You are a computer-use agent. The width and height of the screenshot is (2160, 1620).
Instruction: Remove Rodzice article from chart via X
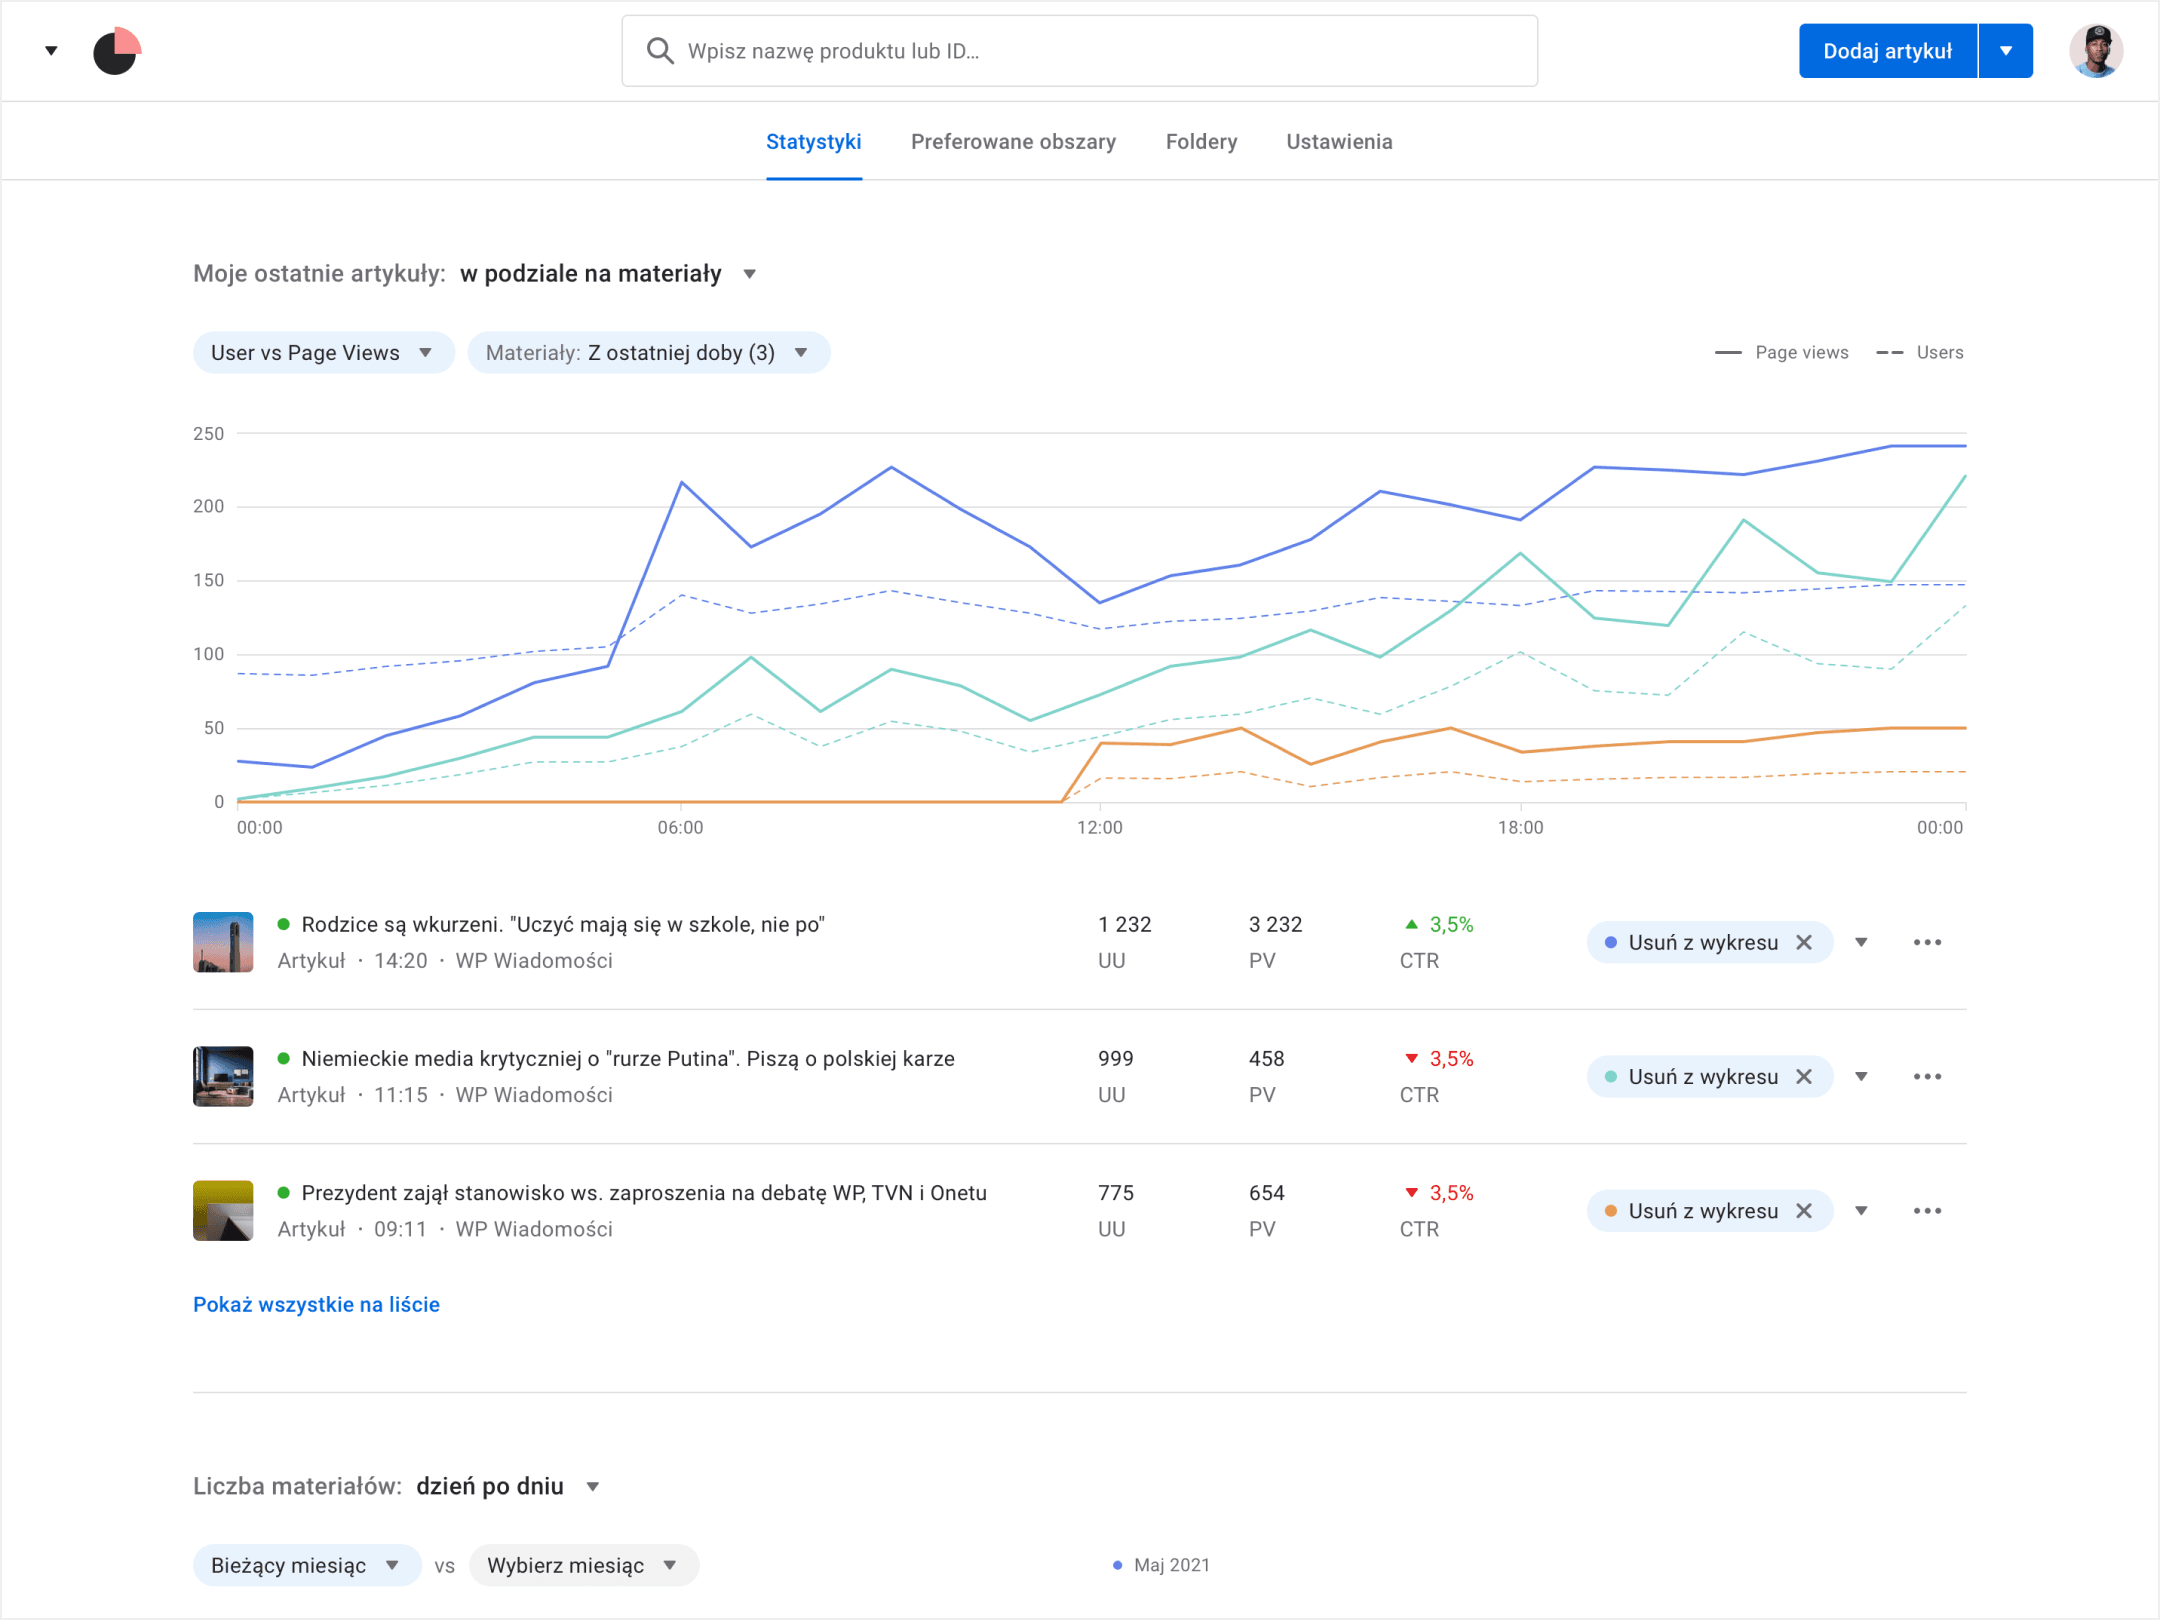pyautogui.click(x=1804, y=943)
